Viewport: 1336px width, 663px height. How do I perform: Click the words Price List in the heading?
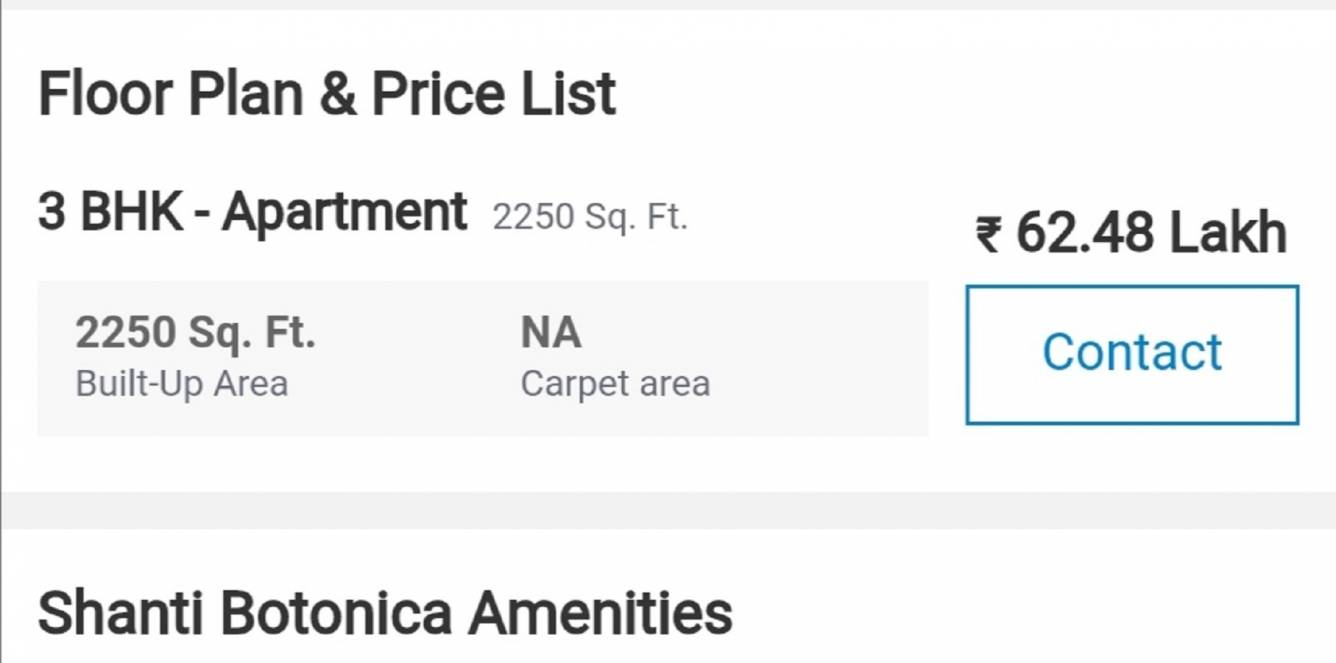click(x=493, y=94)
